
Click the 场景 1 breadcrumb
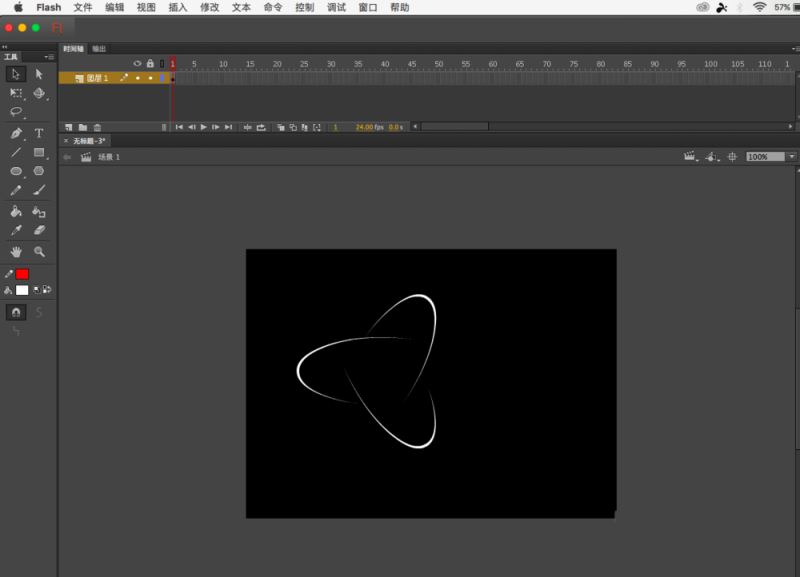coord(108,157)
